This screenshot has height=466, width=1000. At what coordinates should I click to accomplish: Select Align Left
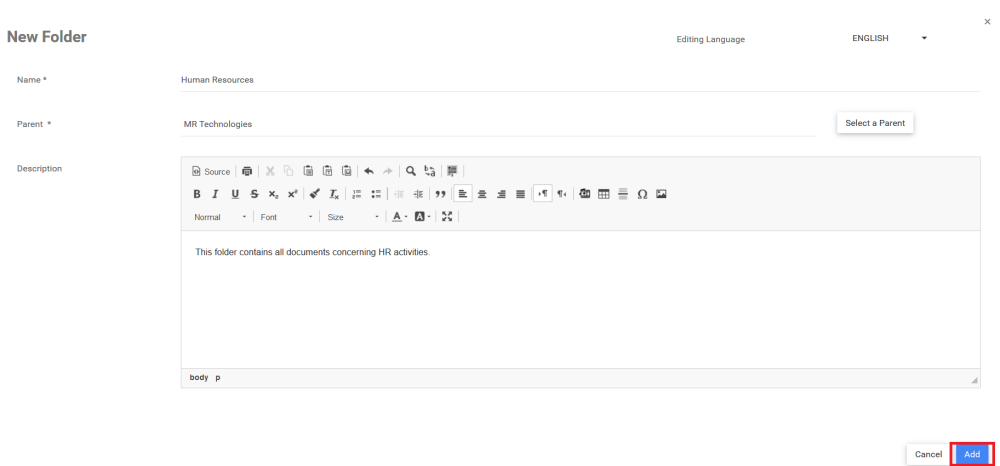pyautogui.click(x=463, y=194)
